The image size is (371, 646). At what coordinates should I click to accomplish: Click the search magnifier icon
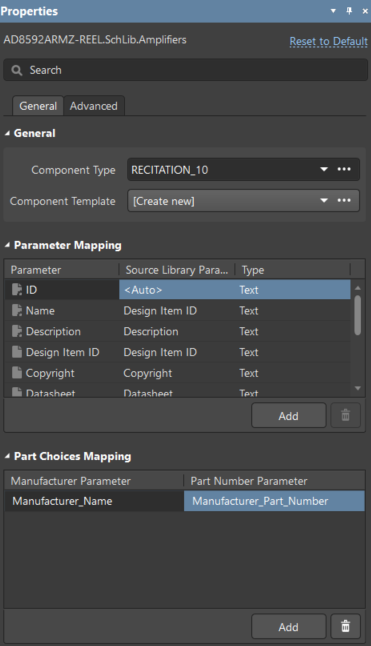[17, 70]
